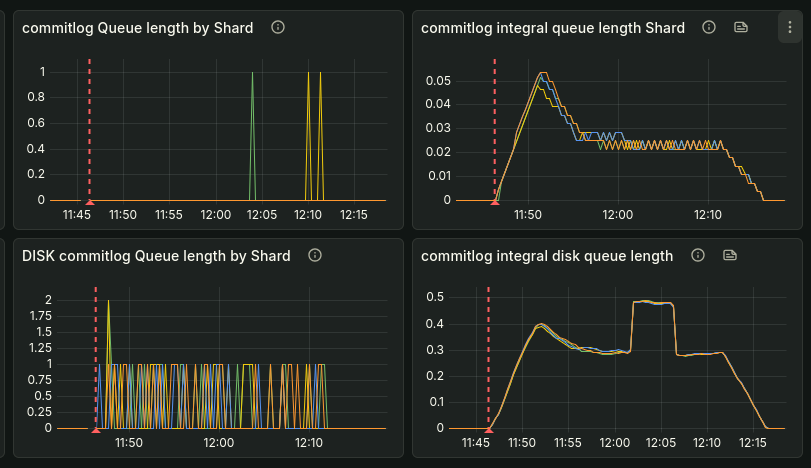This screenshot has height=468, width=811.
Task: Show info for commitlog integral disk queue length
Action: (x=698, y=256)
